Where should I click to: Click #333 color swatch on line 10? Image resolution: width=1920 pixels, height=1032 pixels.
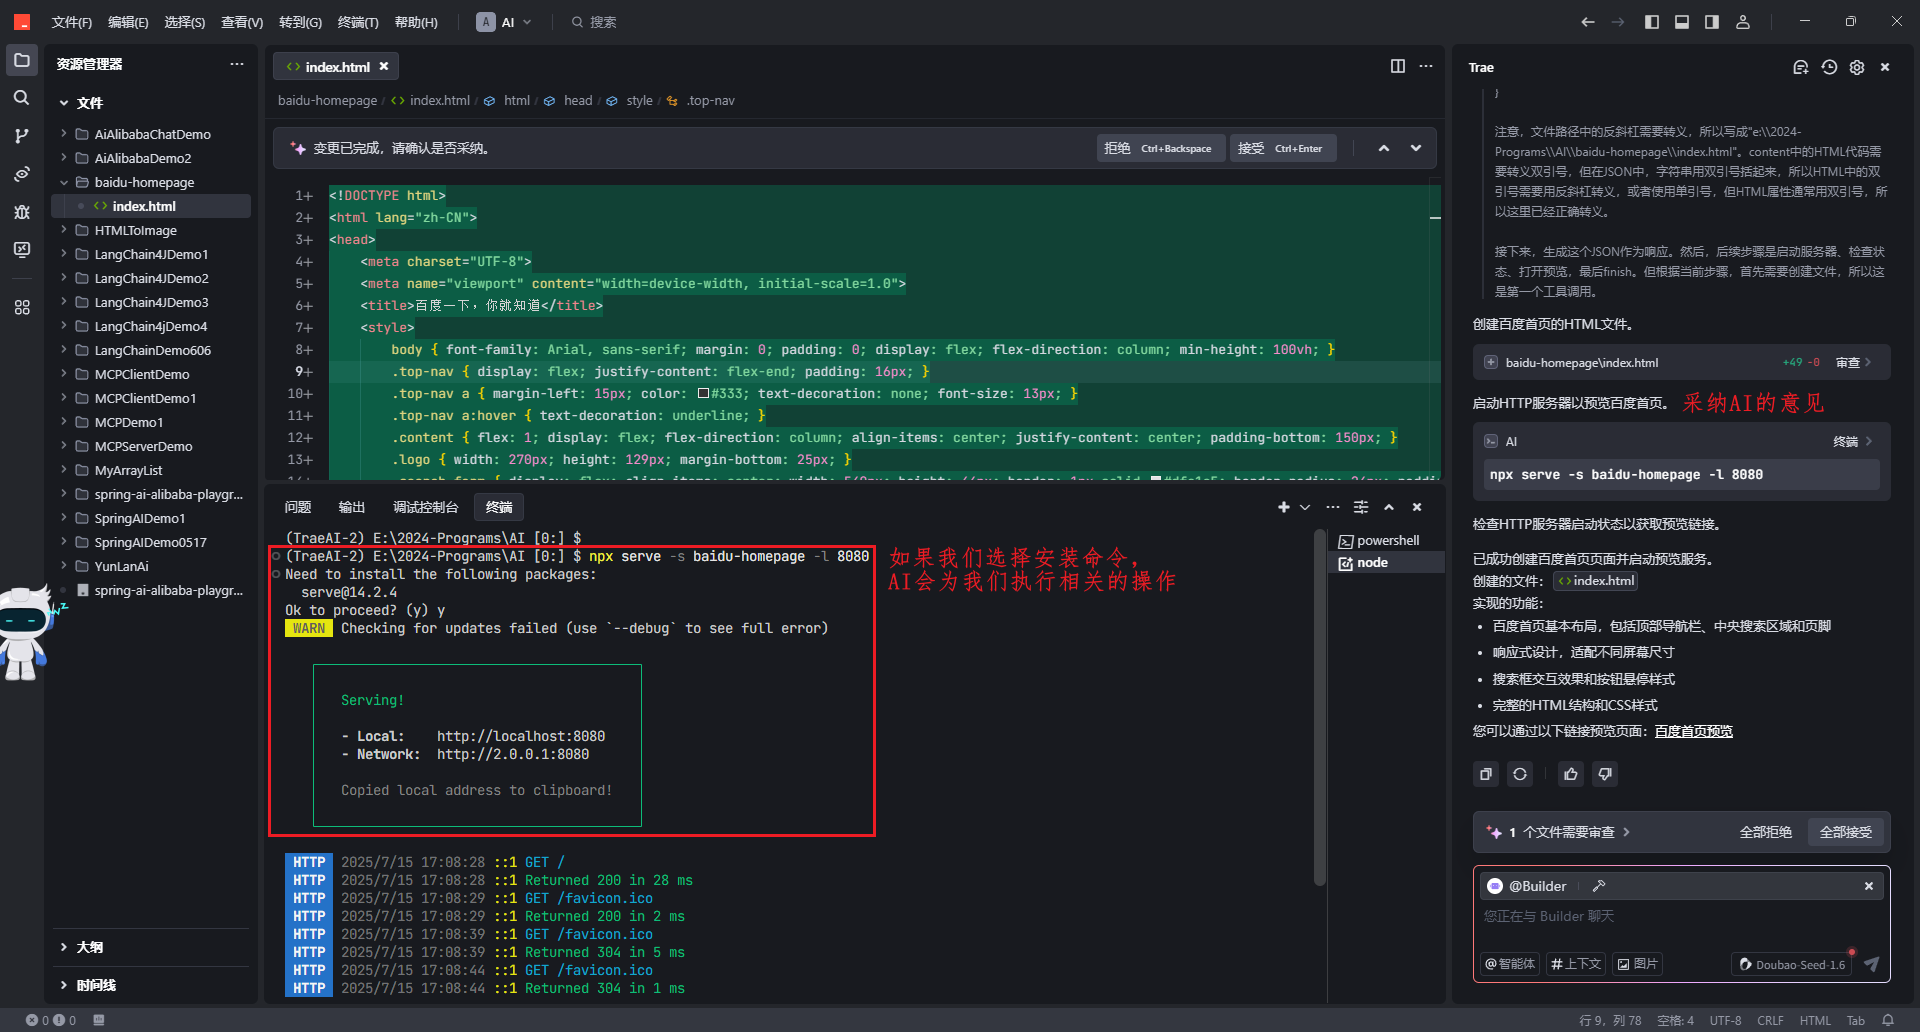click(x=703, y=394)
